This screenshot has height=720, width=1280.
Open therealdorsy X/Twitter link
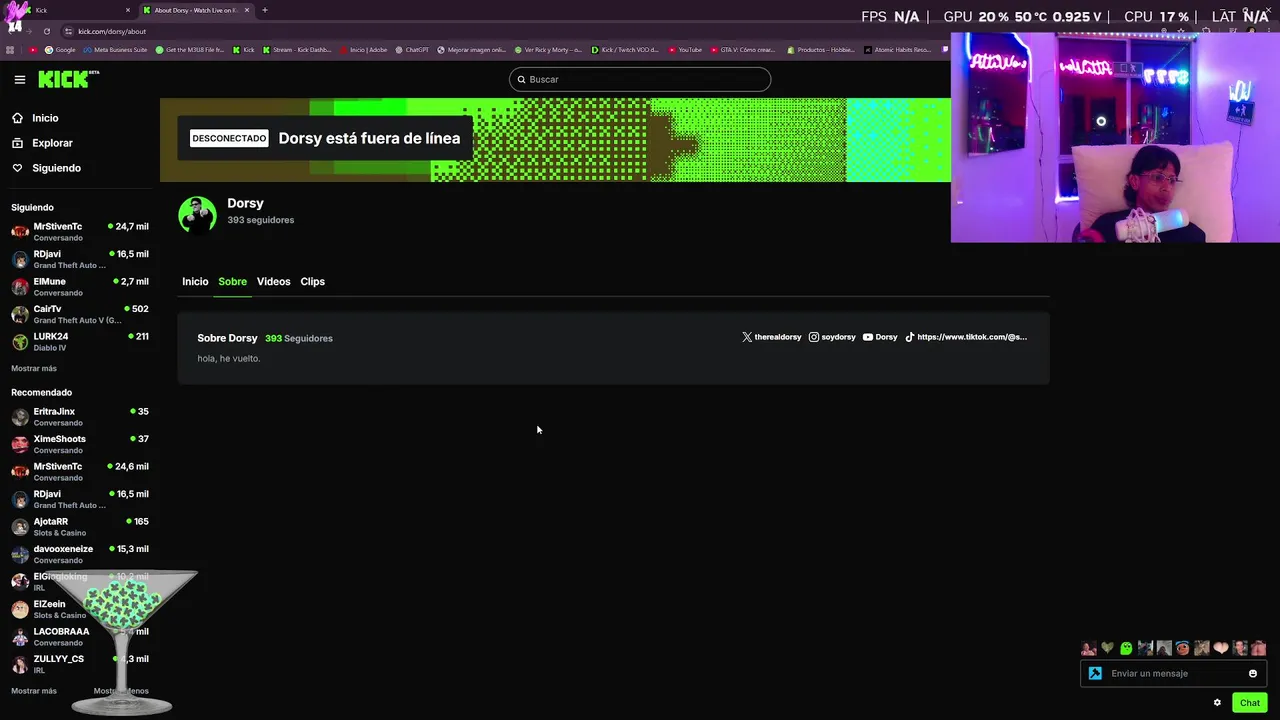pos(771,337)
